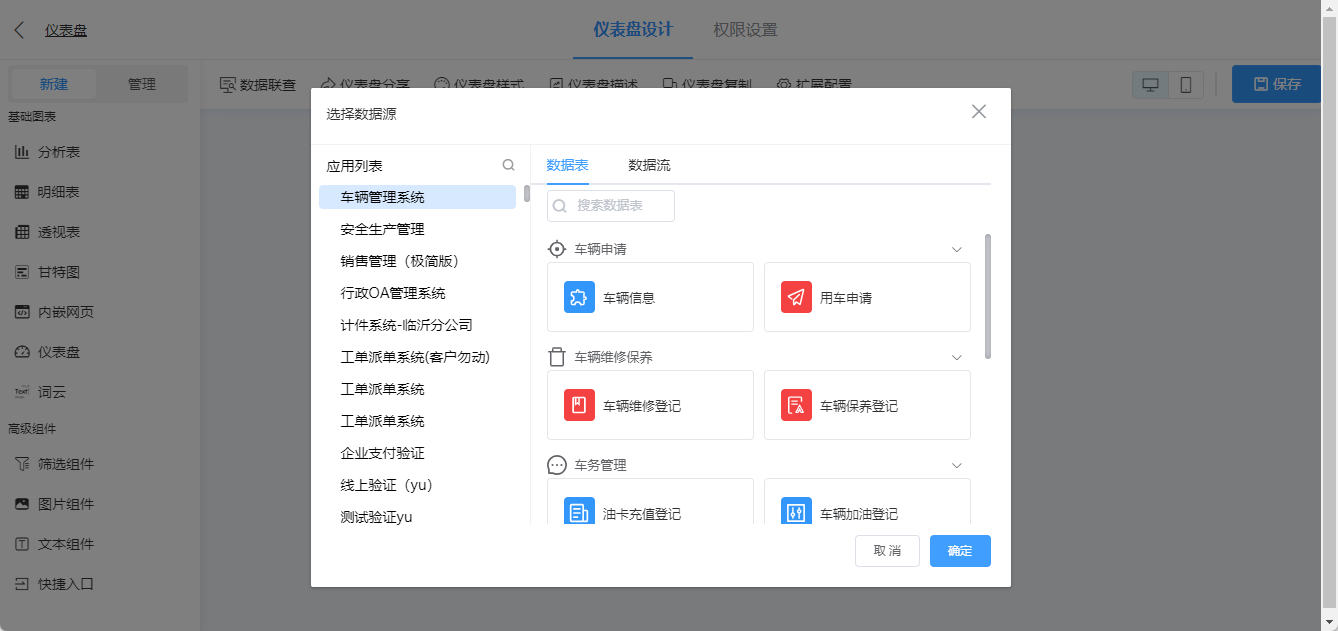The width and height of the screenshot is (1338, 631).
Task: Switch to mobile preview mode
Action: (1186, 84)
